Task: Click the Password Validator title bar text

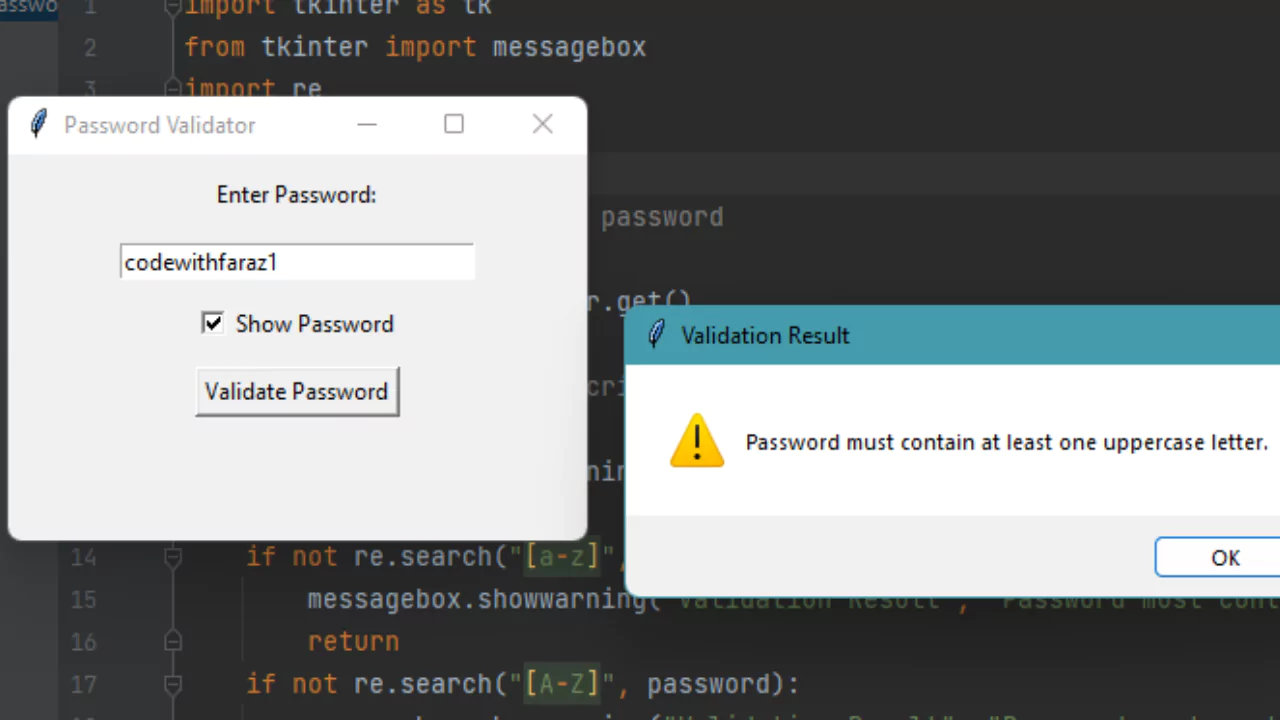Action: [159, 124]
